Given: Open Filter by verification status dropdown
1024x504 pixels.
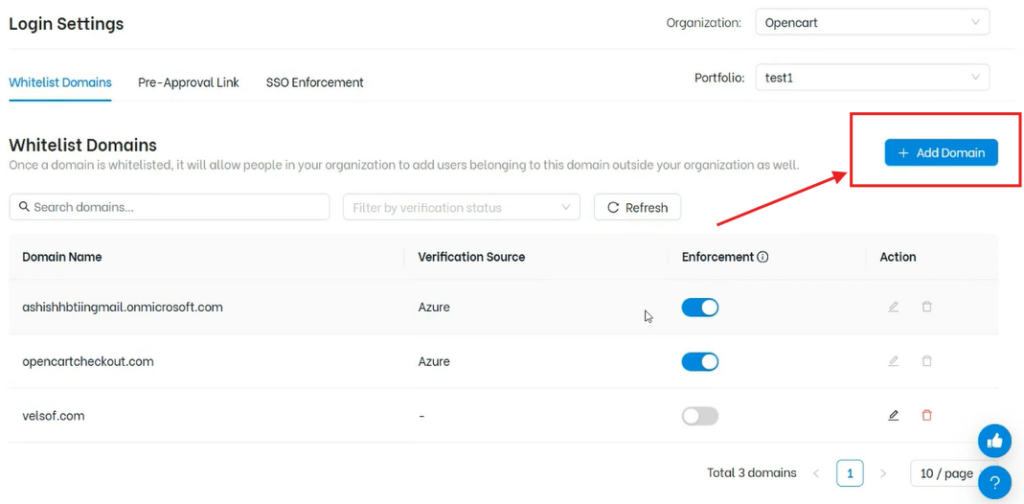Looking at the screenshot, I should (x=461, y=207).
